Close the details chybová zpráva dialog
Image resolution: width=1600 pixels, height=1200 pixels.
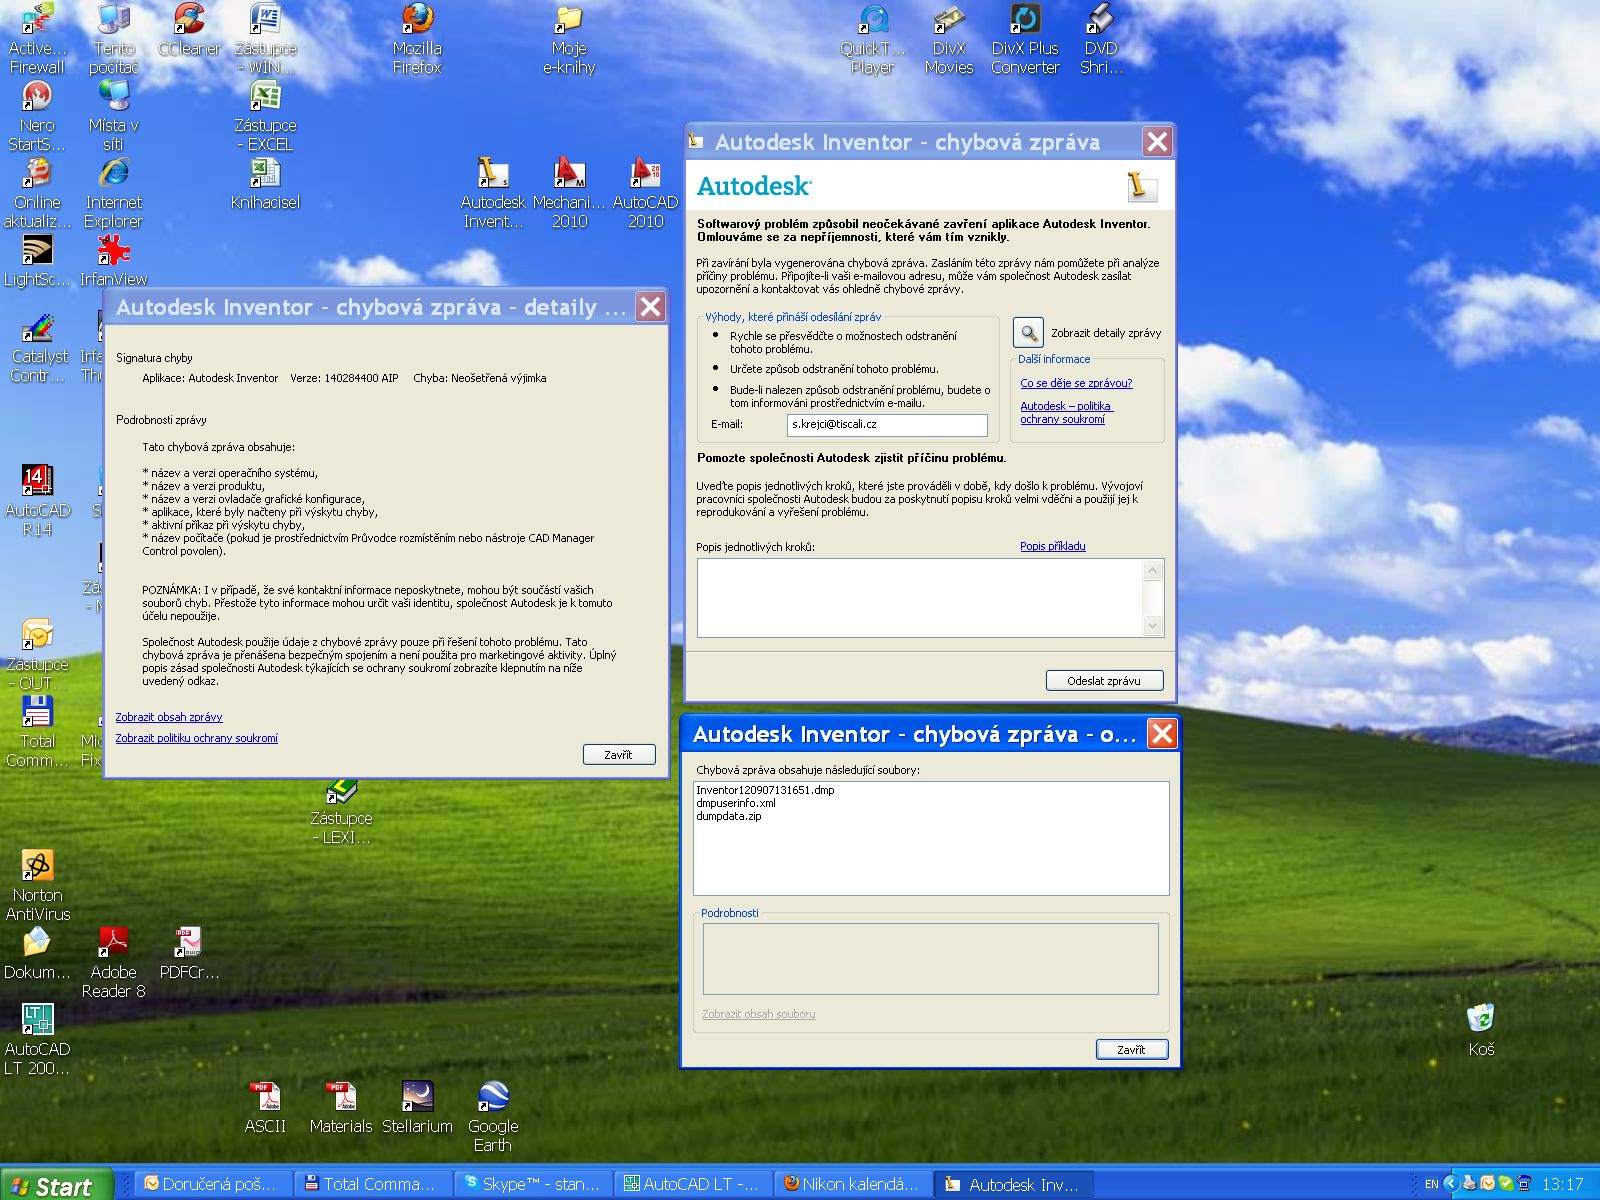[x=650, y=307]
